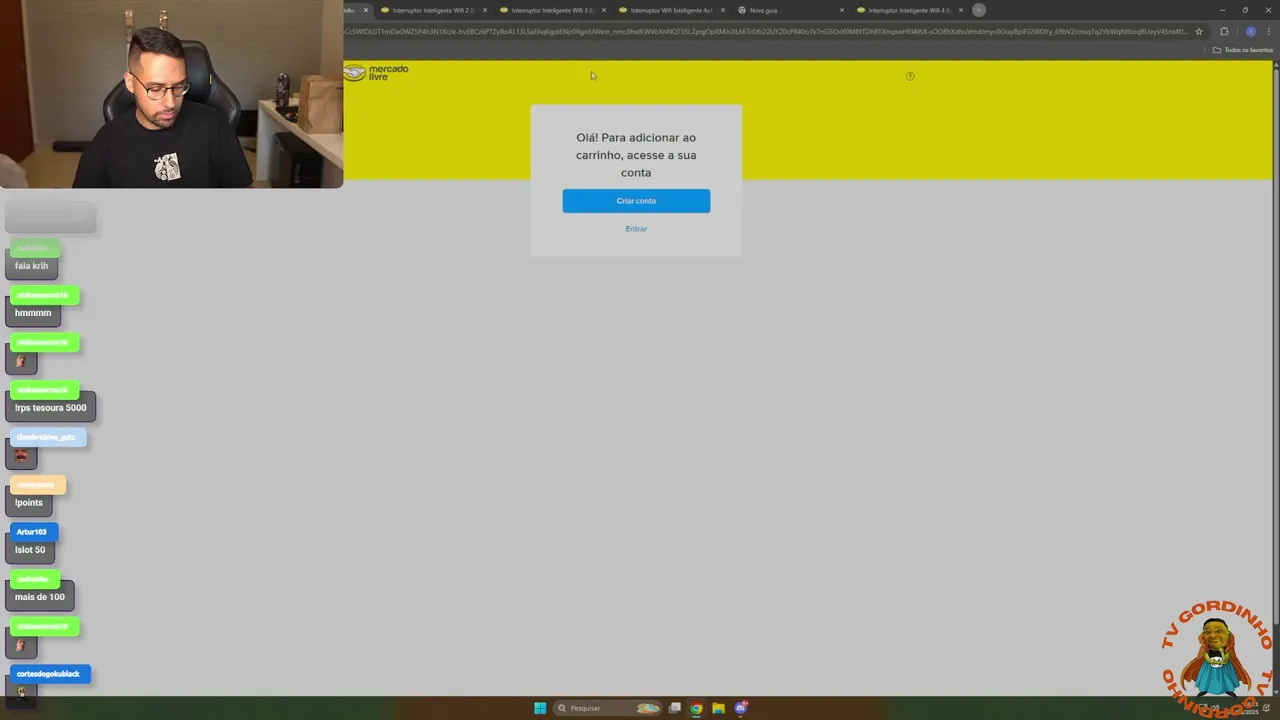This screenshot has height=720, width=1280.
Task: Close the Interruptor Inteligente Wifi 4 tab
Action: point(961,10)
